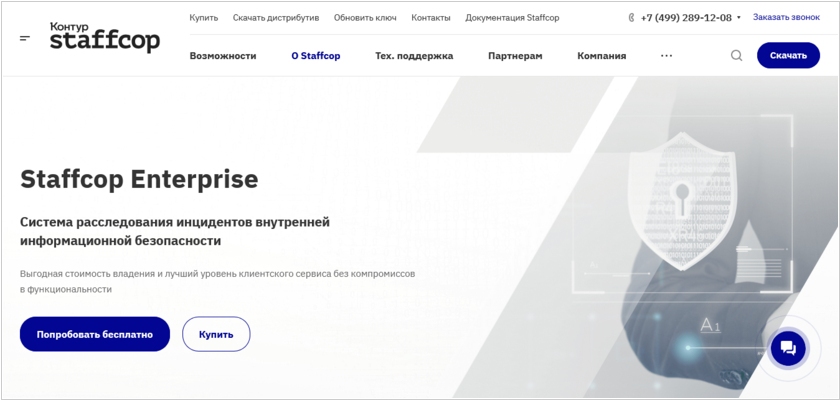The image size is (840, 400).
Task: Open the Возможности menu
Action: [x=223, y=56]
